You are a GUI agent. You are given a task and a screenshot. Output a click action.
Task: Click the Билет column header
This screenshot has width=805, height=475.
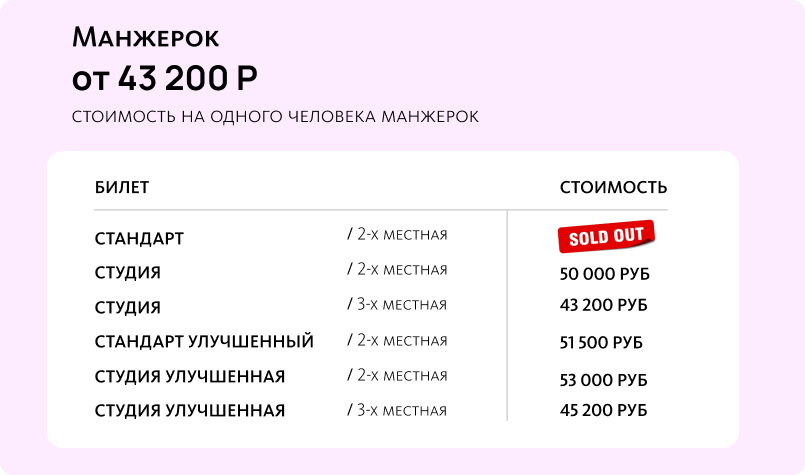coord(122,188)
